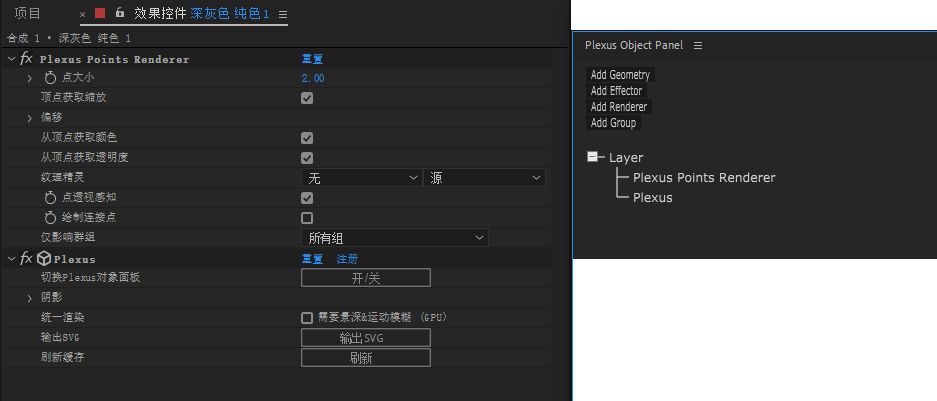
Task: Expand the 点大小 property
Action: 29,78
